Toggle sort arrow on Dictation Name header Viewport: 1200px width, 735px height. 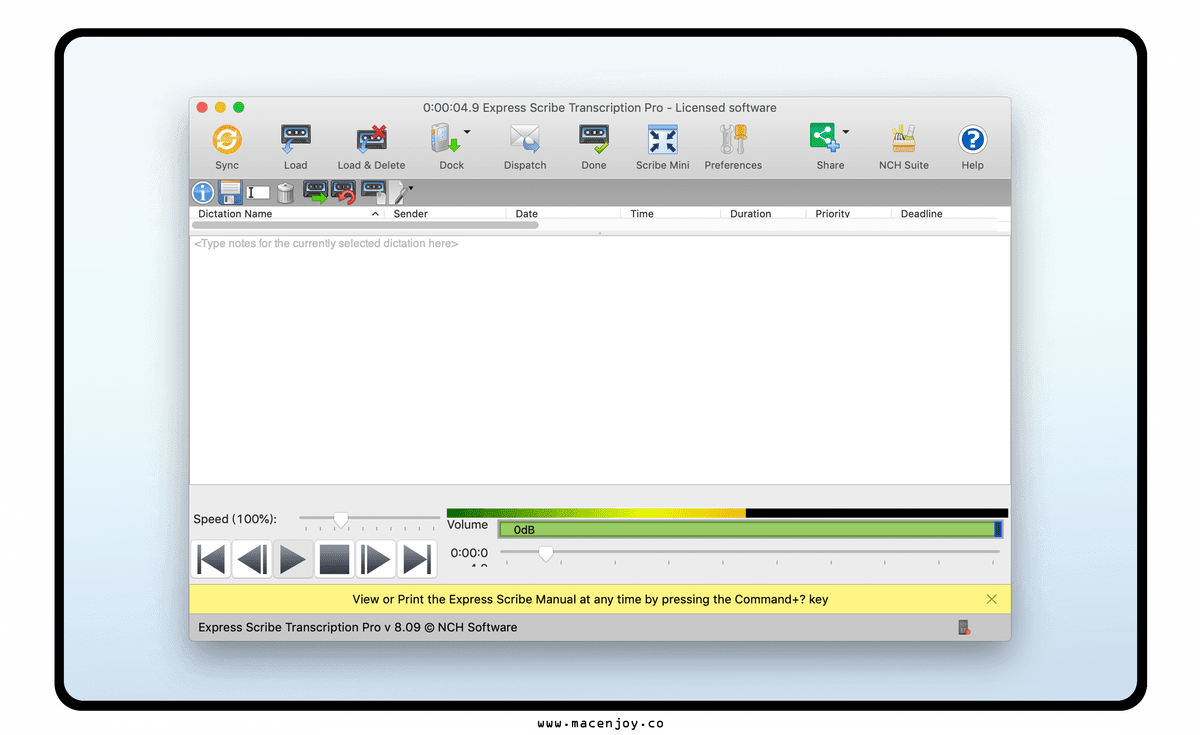(x=376, y=214)
